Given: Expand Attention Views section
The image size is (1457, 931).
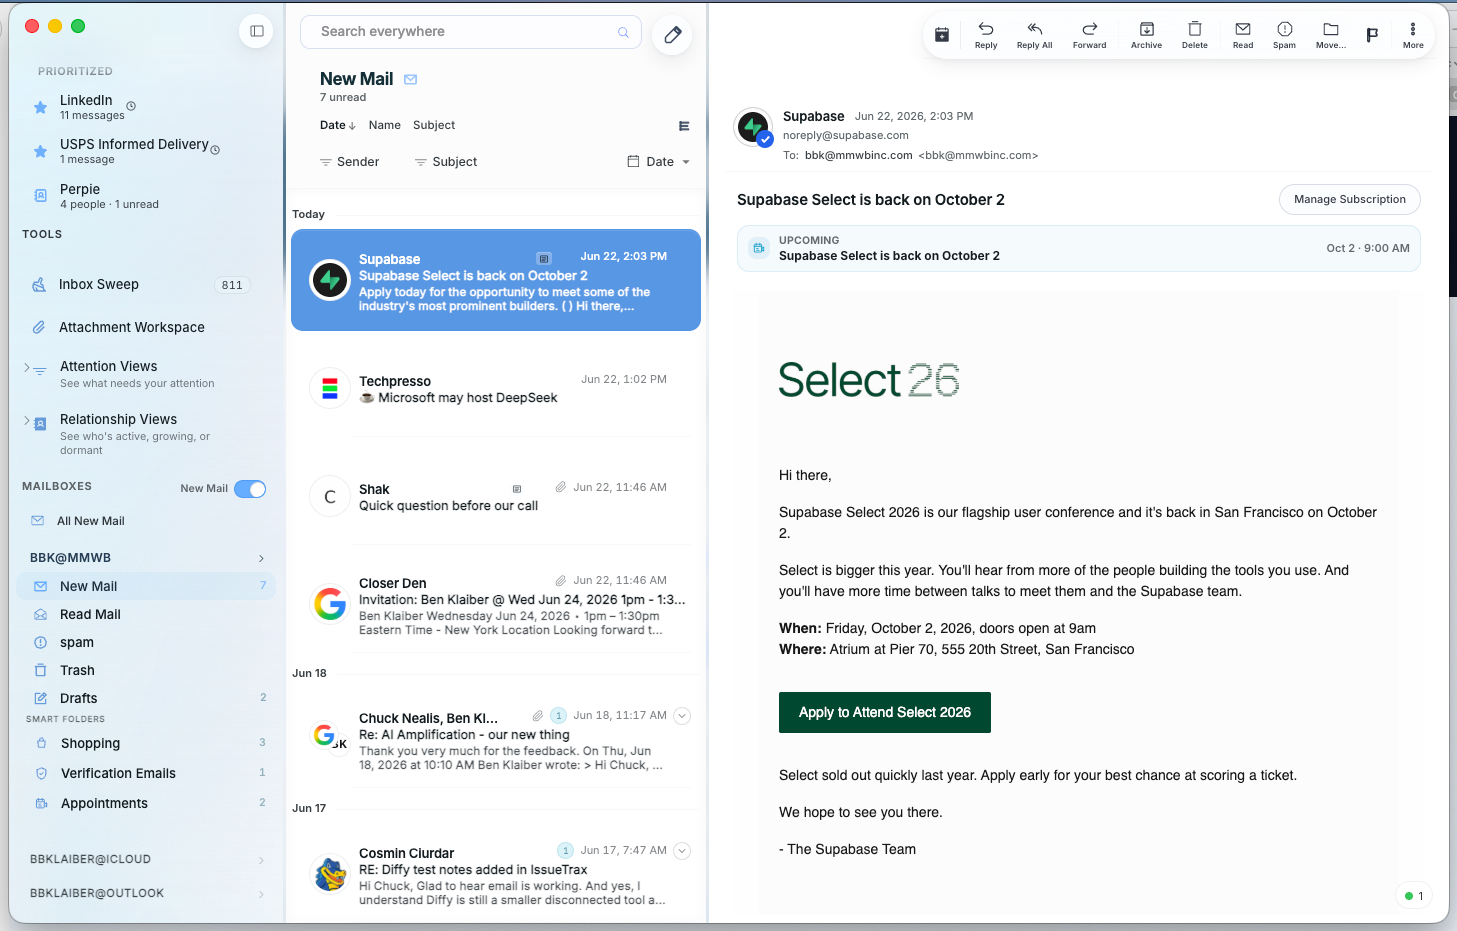Looking at the screenshot, I should click(x=27, y=367).
